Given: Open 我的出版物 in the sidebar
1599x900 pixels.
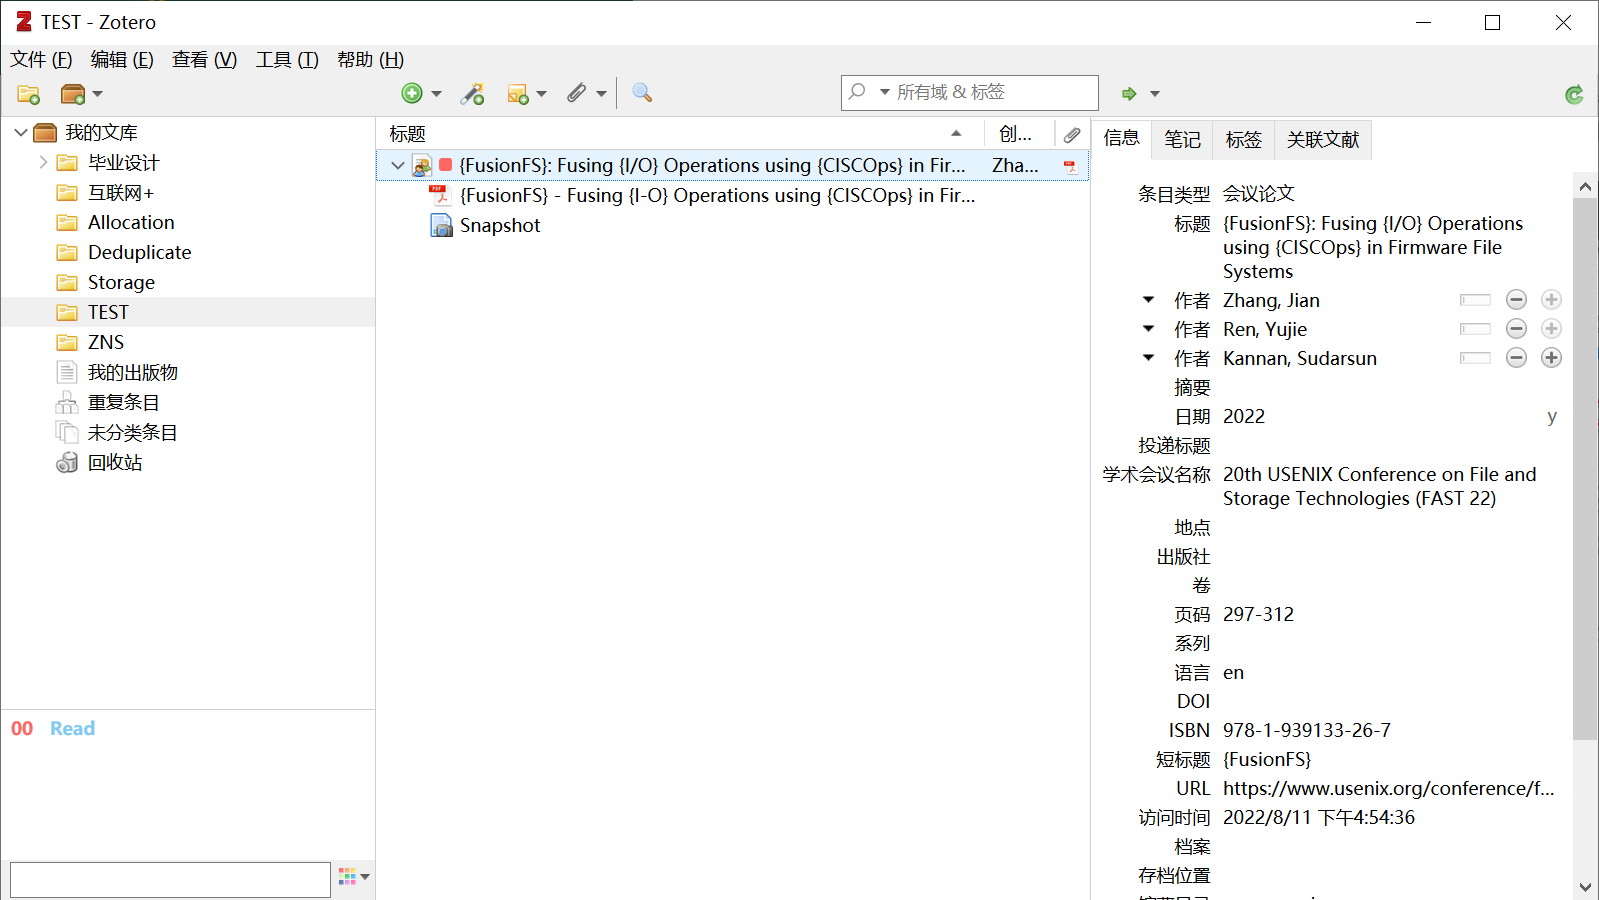Looking at the screenshot, I should coord(132,372).
